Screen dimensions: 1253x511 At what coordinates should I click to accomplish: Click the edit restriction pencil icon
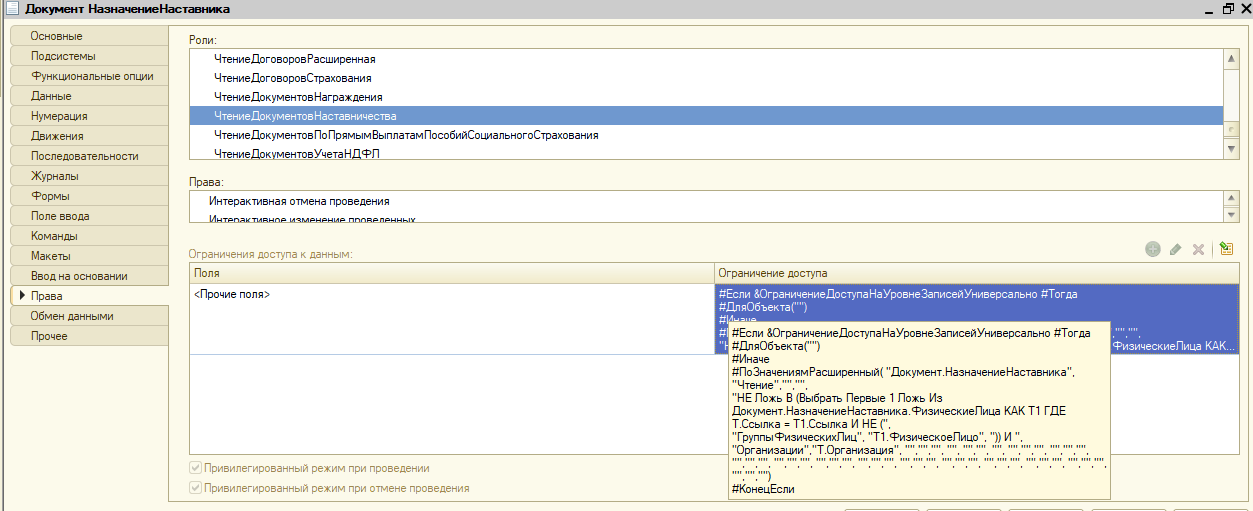pos(1175,249)
